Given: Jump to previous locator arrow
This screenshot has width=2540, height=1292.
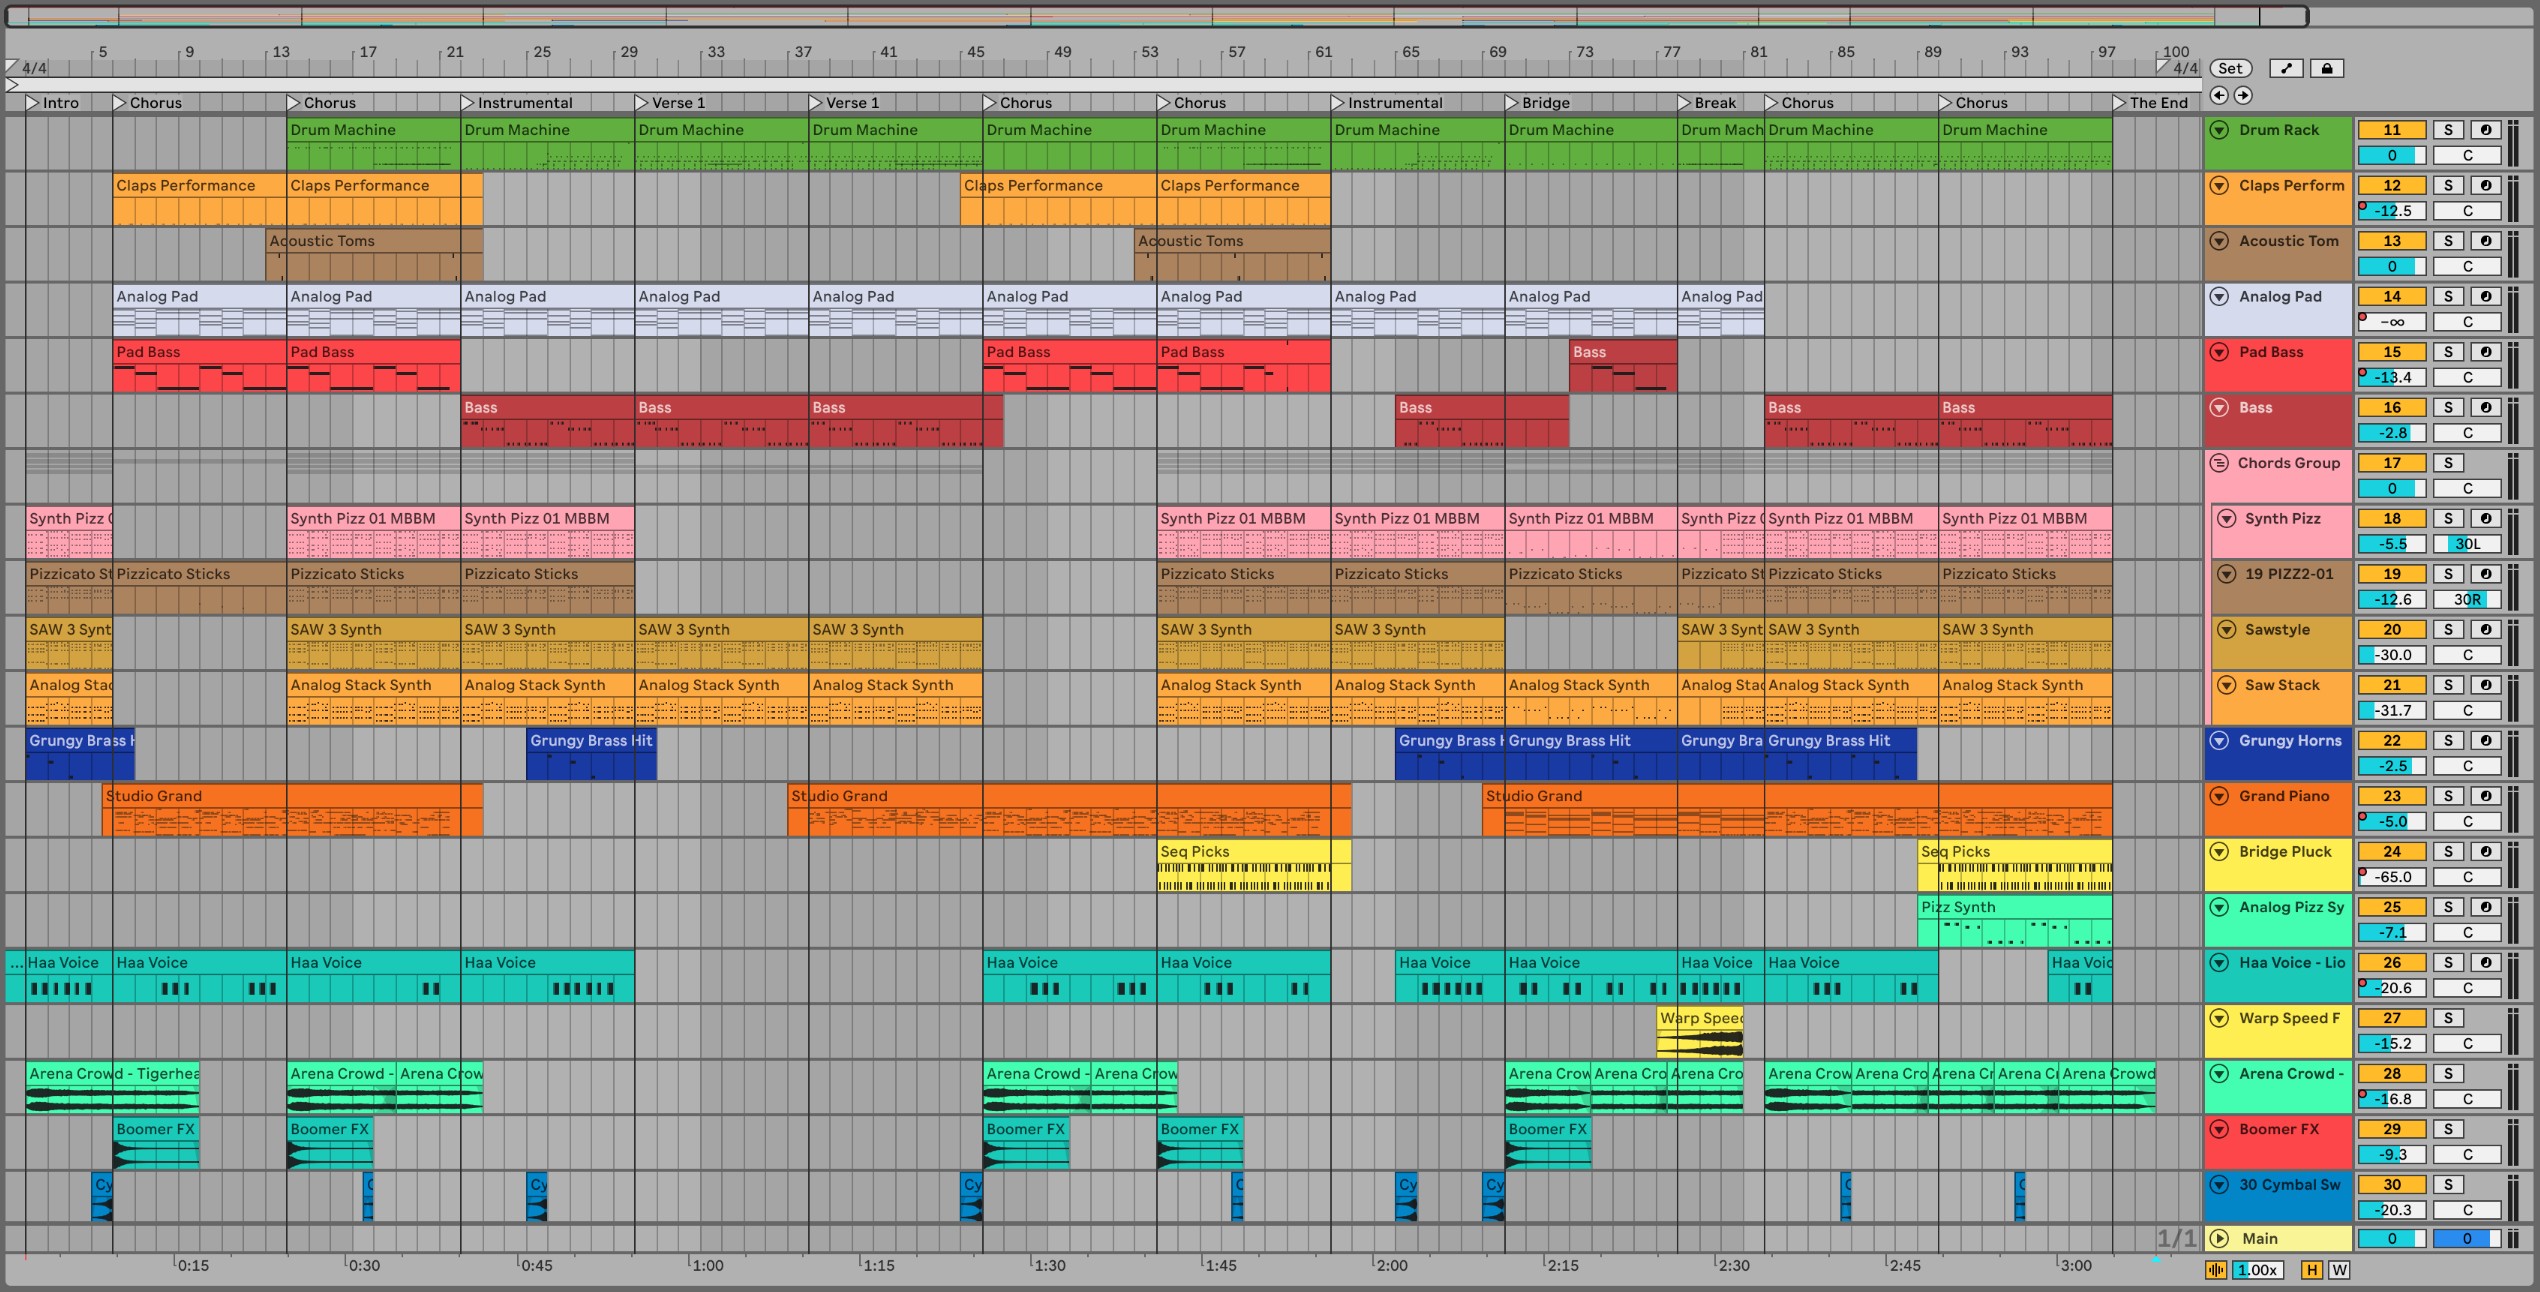Looking at the screenshot, I should pos(2219,95).
